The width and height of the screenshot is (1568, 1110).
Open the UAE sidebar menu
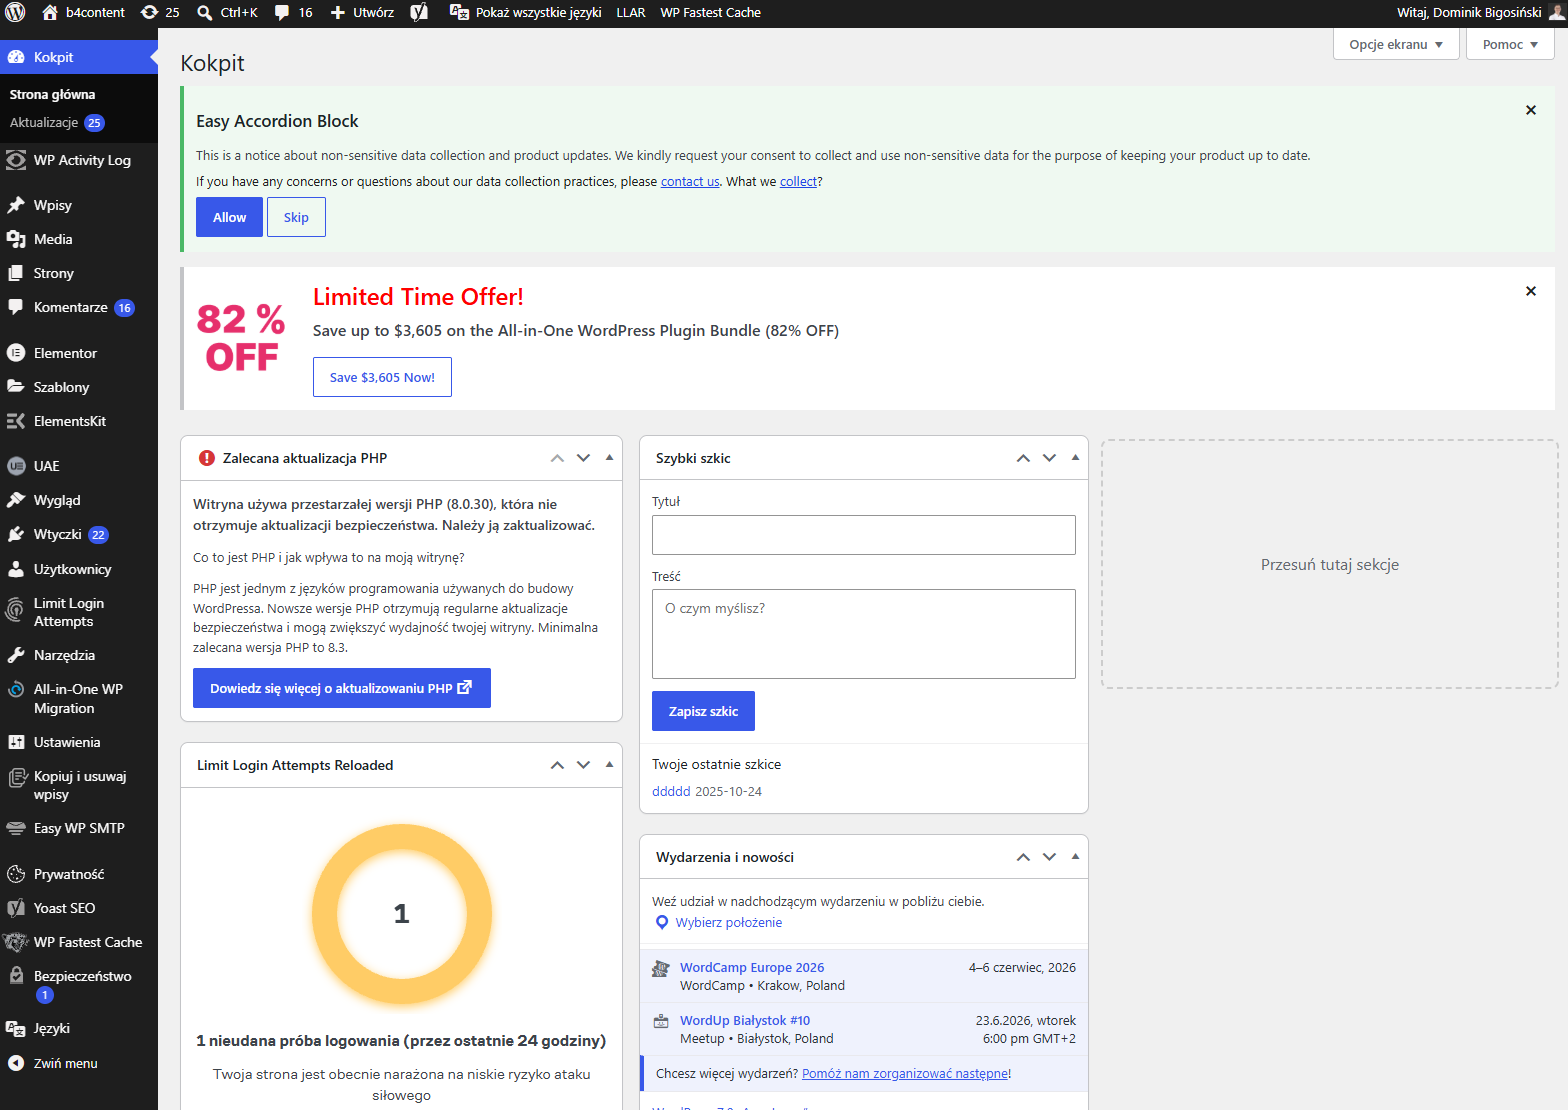[x=79, y=466]
